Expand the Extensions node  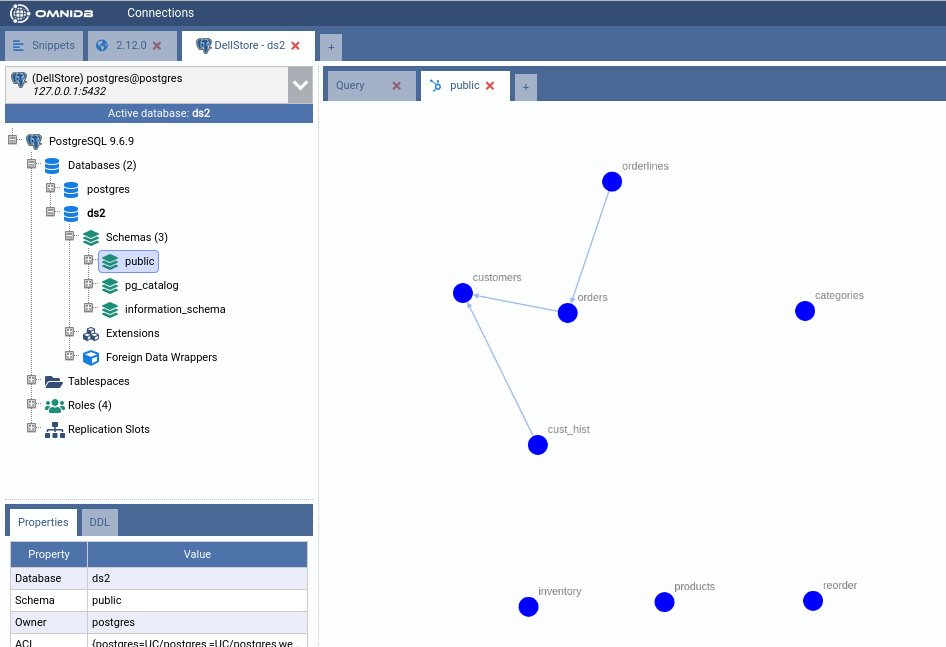[x=69, y=332]
